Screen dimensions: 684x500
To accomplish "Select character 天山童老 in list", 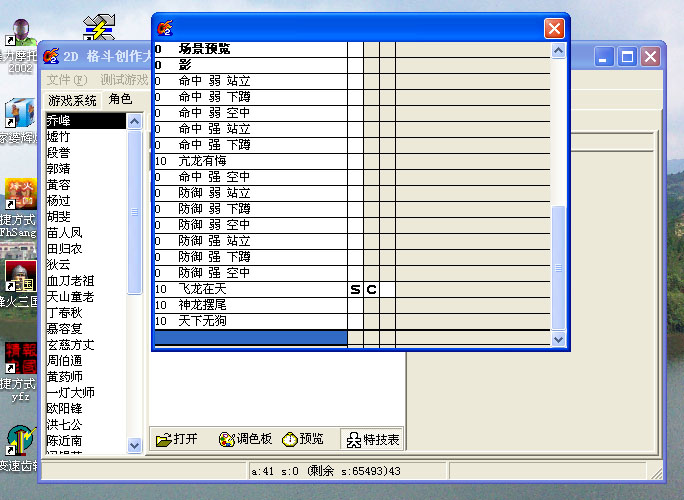I will (86, 297).
